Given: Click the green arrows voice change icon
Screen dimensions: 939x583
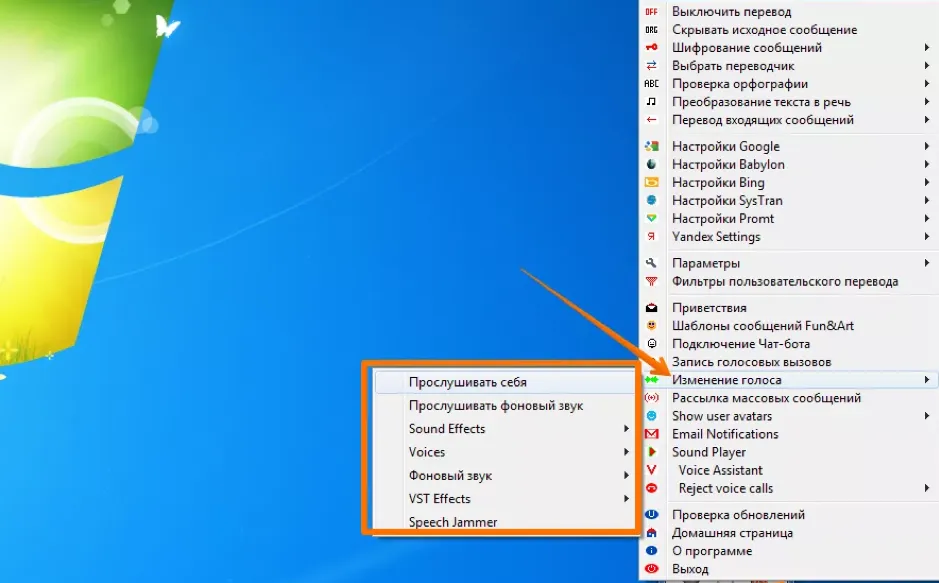Looking at the screenshot, I should pos(651,379).
